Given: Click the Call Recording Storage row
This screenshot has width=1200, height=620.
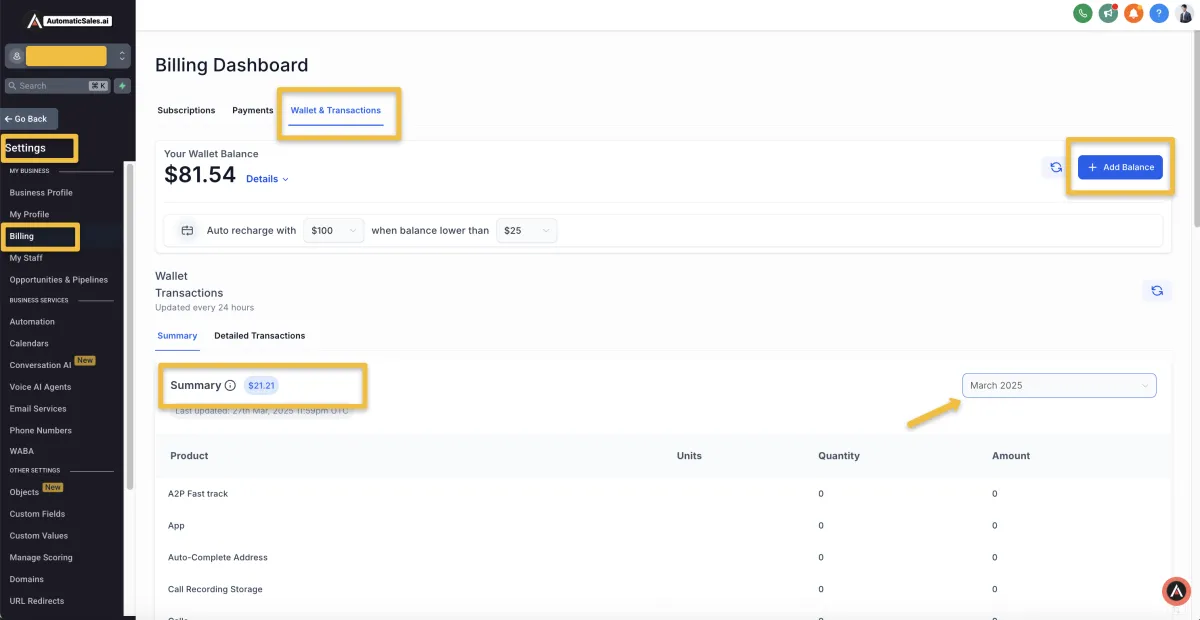Looking at the screenshot, I should [661, 589].
